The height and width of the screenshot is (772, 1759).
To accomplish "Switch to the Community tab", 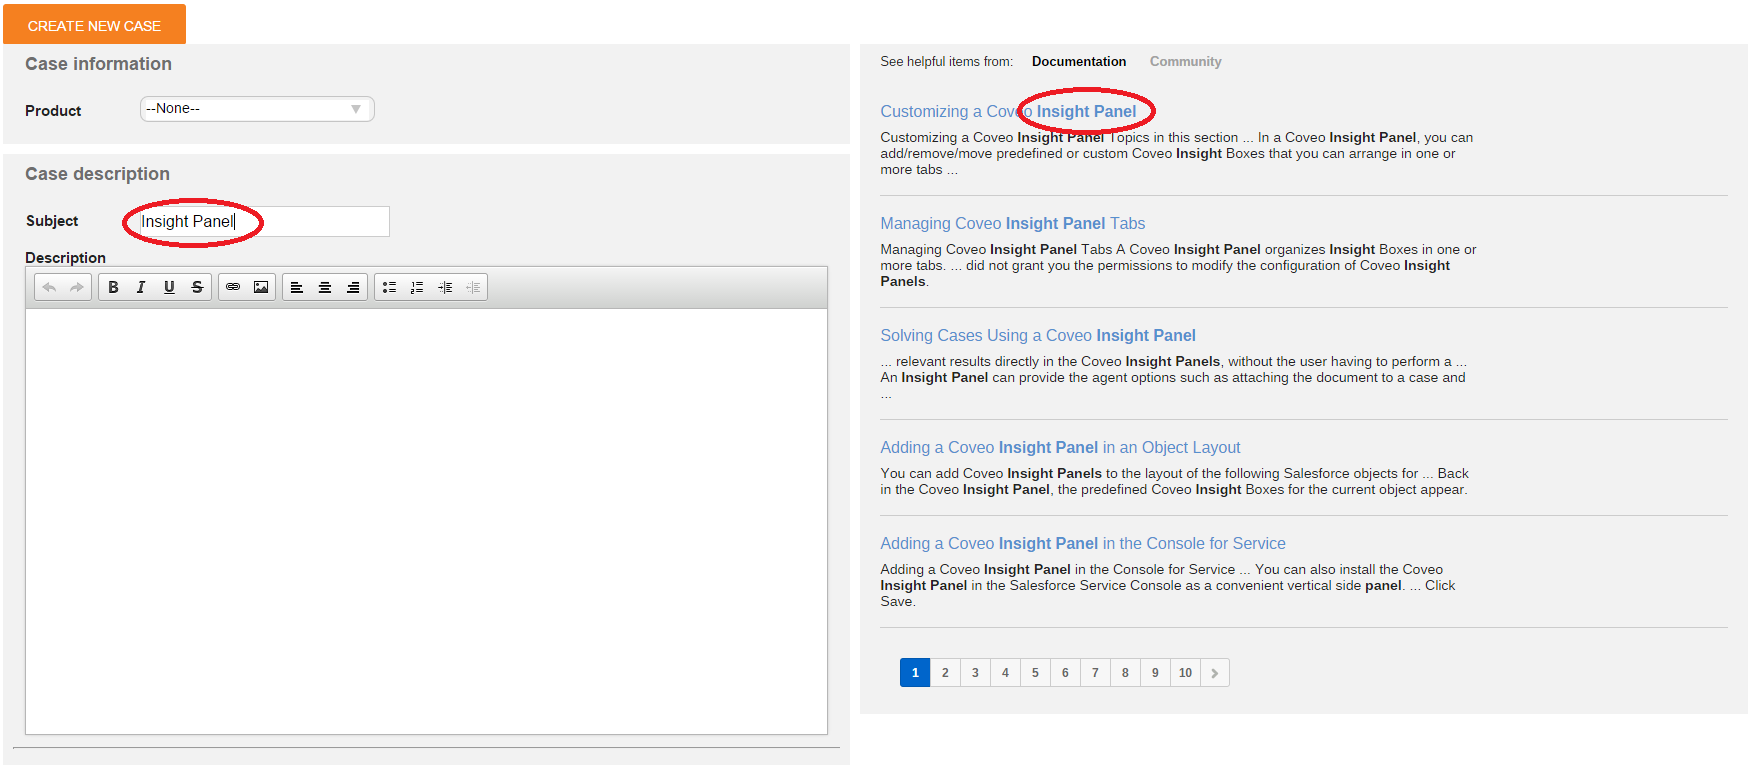I will (x=1185, y=62).
